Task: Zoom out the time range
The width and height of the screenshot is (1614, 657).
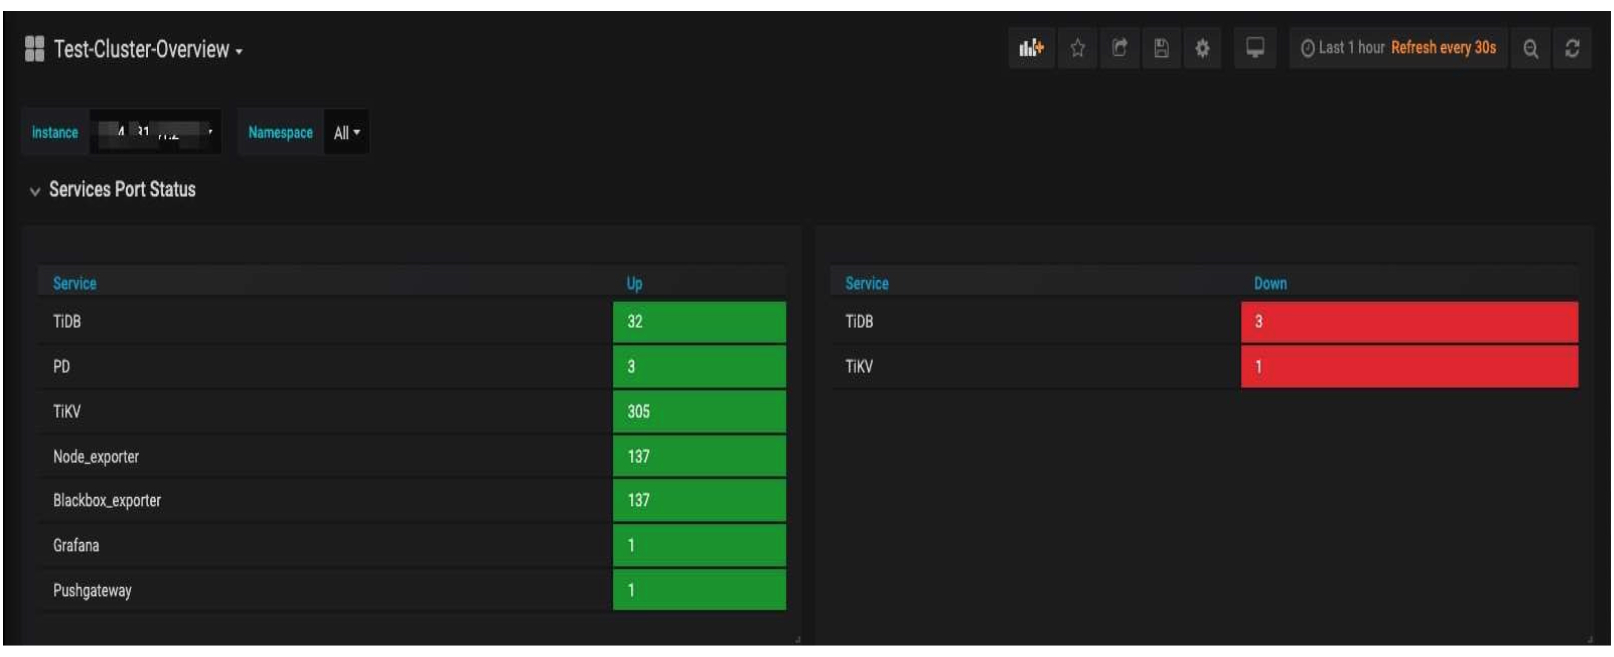Action: coord(1530,48)
